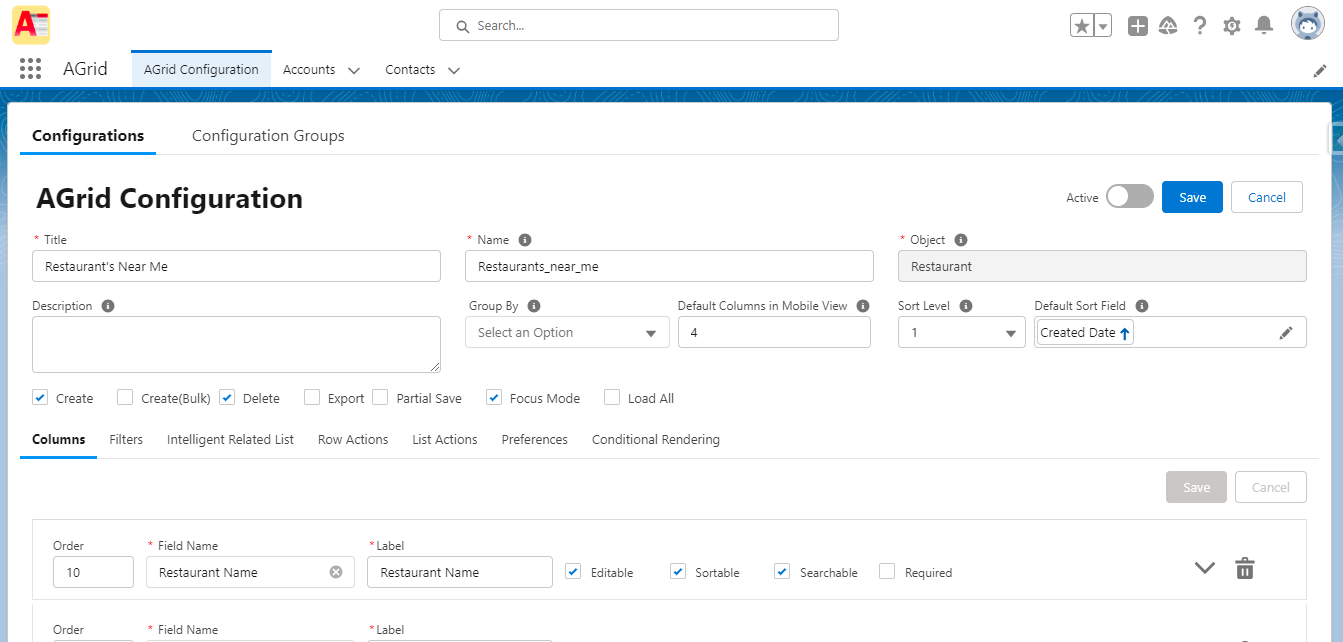
Task: Click the info icon next to Description
Action: 108,306
